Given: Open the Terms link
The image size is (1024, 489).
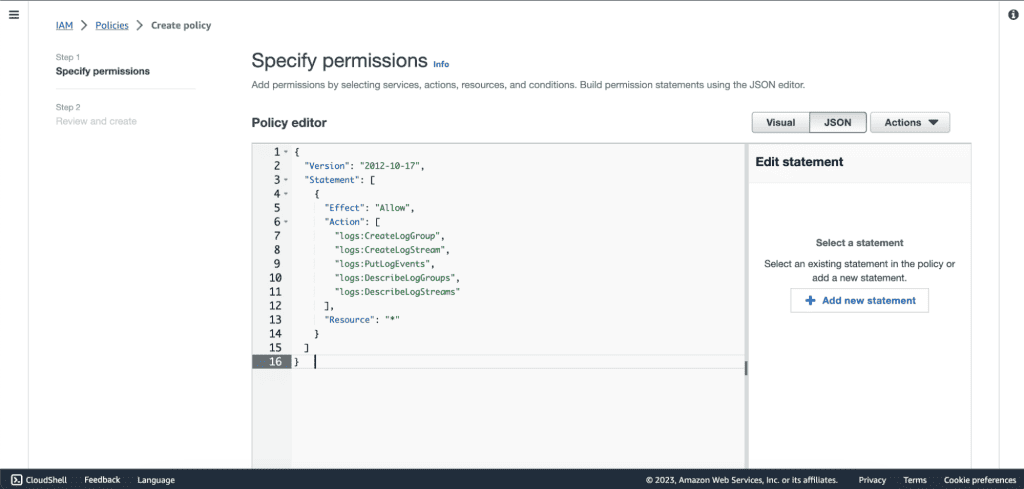Looking at the screenshot, I should coord(915,480).
